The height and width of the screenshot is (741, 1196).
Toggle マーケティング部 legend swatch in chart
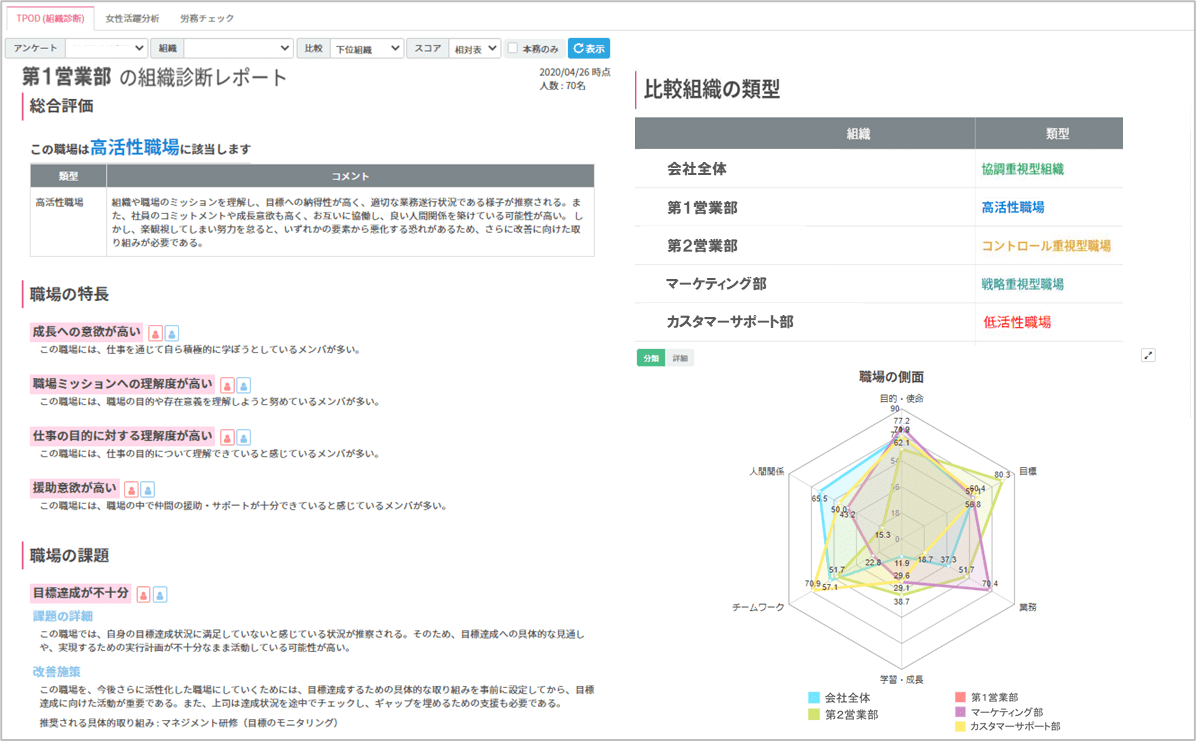click(960, 711)
